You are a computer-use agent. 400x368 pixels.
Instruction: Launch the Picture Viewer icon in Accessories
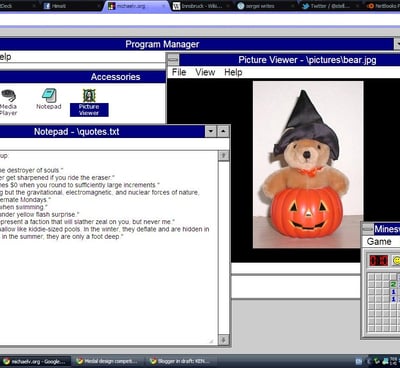tap(89, 102)
